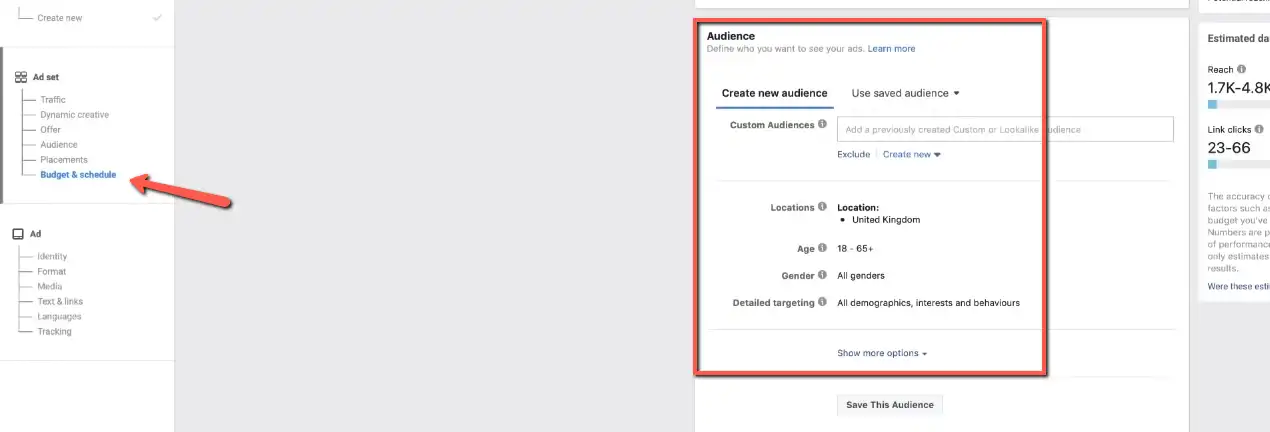Click the Ad set grid icon
The height and width of the screenshot is (432, 1270).
click(20, 77)
